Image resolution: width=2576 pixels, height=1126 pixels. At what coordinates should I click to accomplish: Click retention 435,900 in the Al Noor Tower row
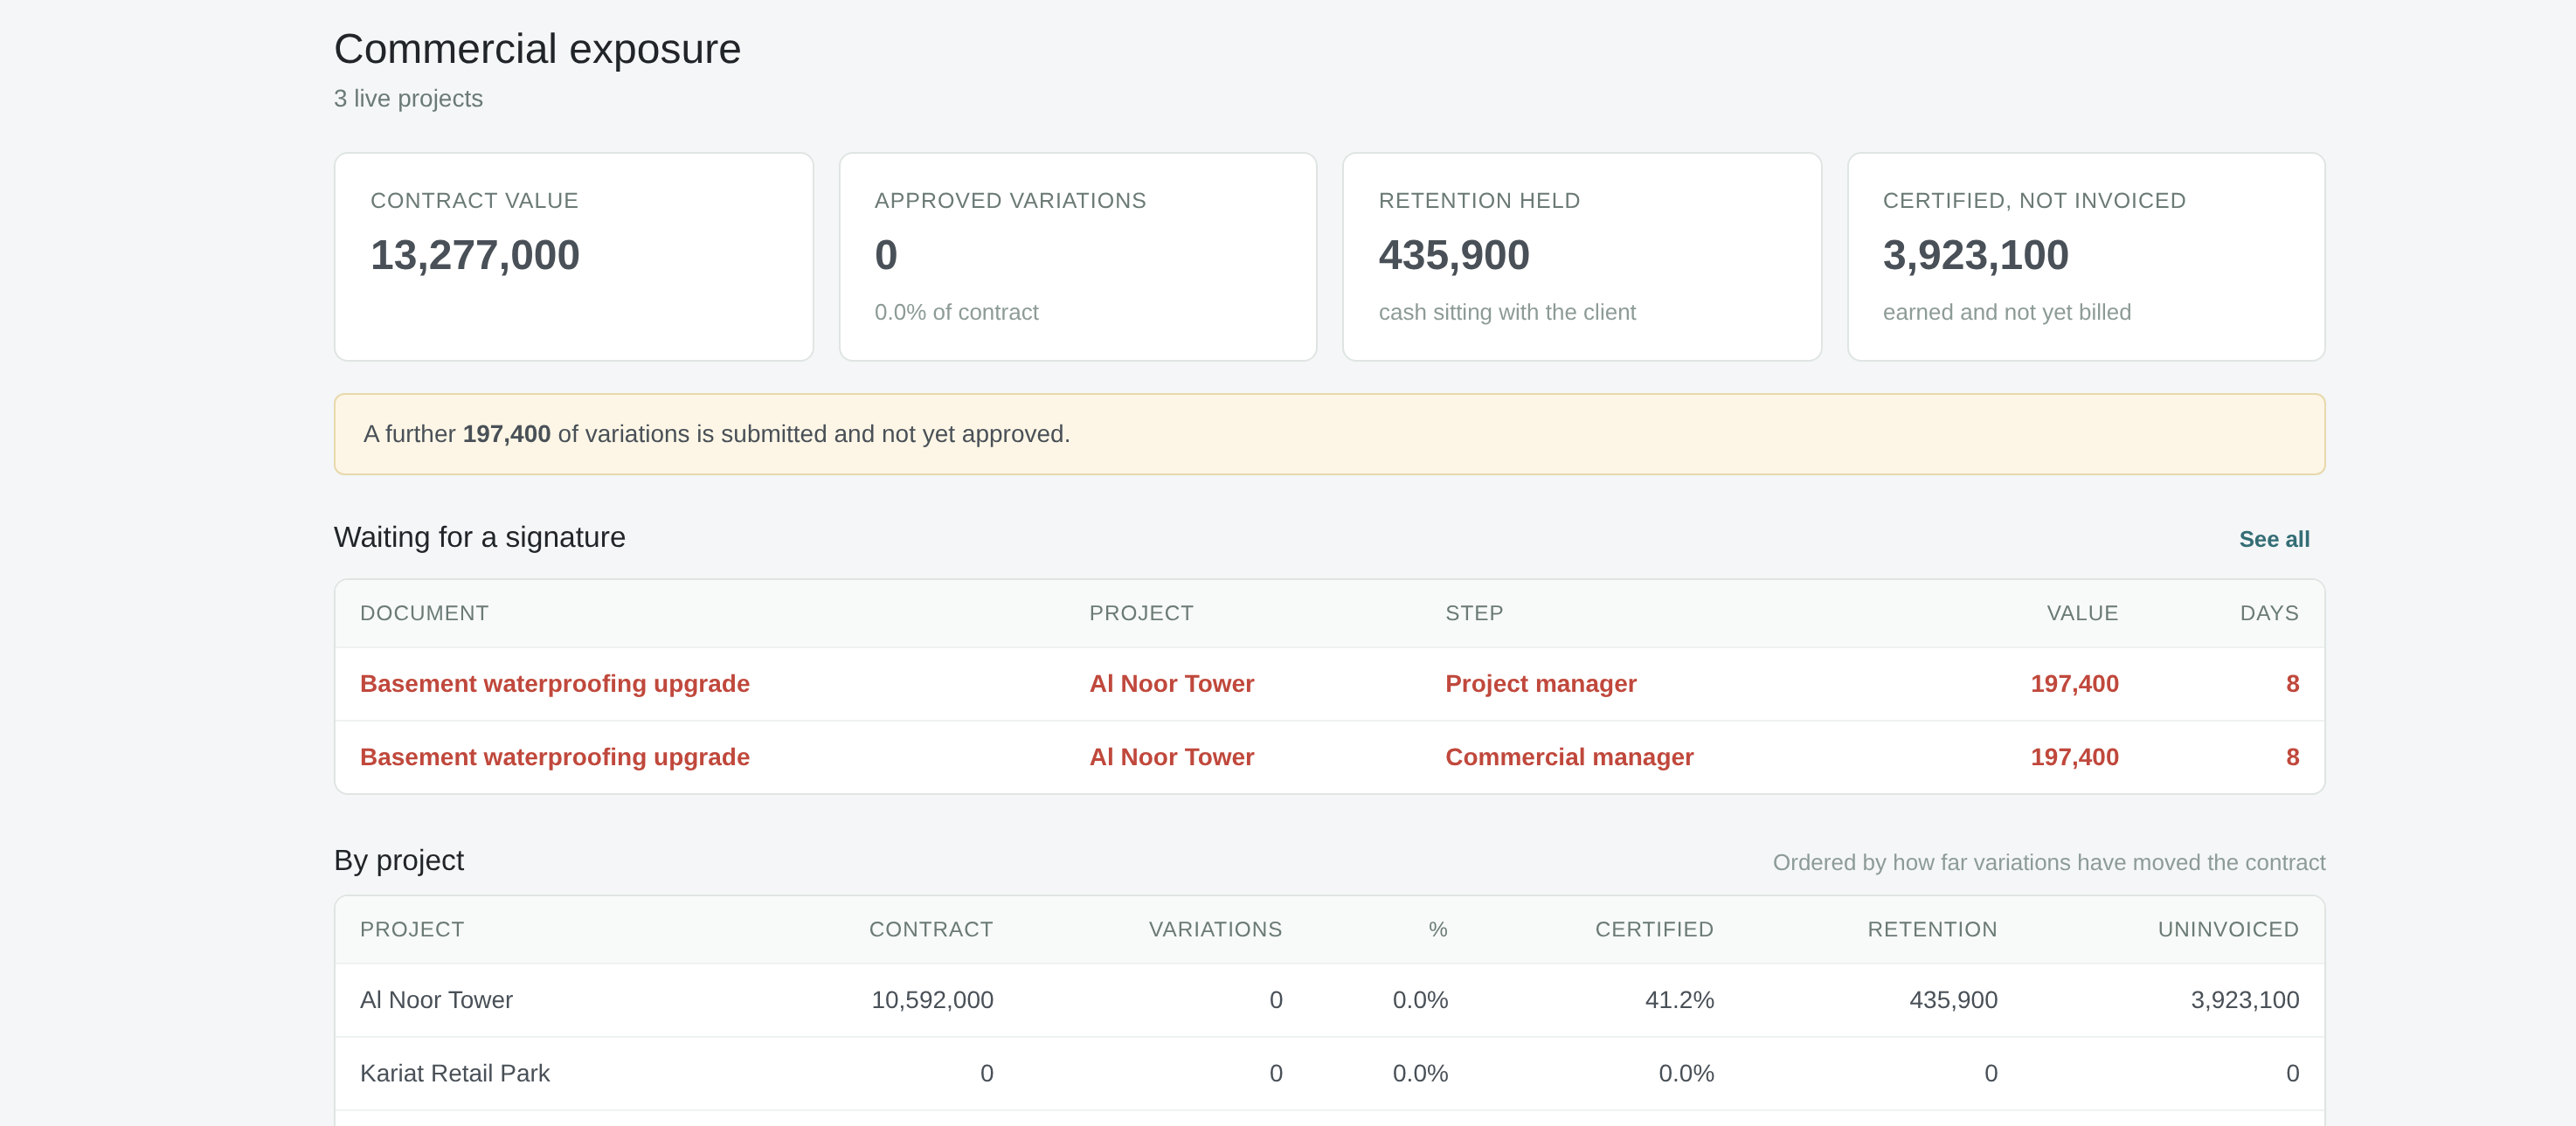click(1953, 1000)
